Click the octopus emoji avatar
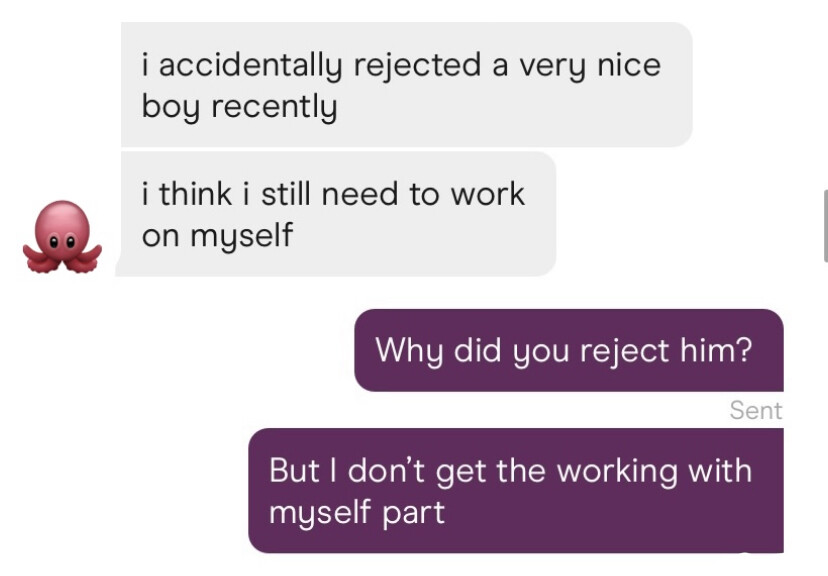 click(x=62, y=237)
